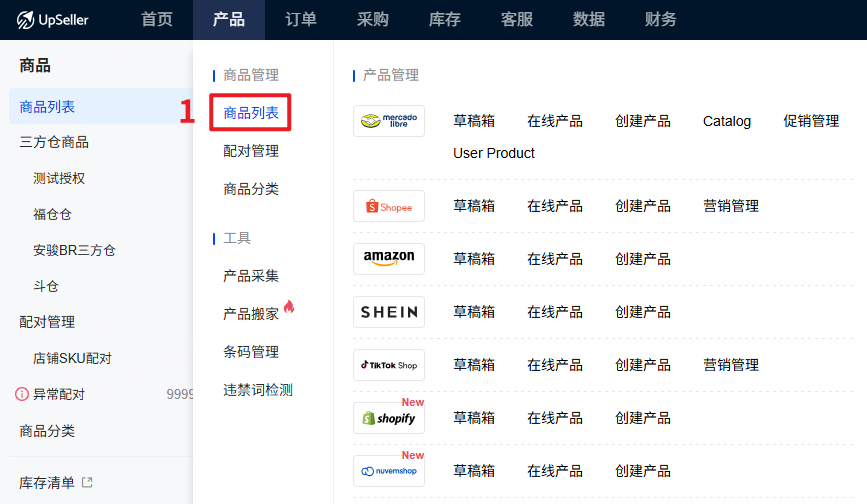
Task: Click the Mercado Libre platform logo
Action: (389, 121)
